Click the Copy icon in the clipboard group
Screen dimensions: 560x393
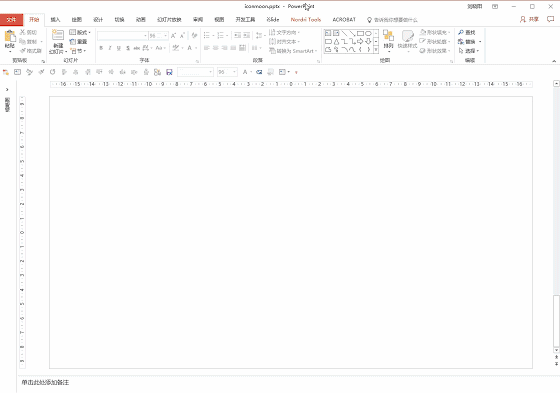click(22, 41)
